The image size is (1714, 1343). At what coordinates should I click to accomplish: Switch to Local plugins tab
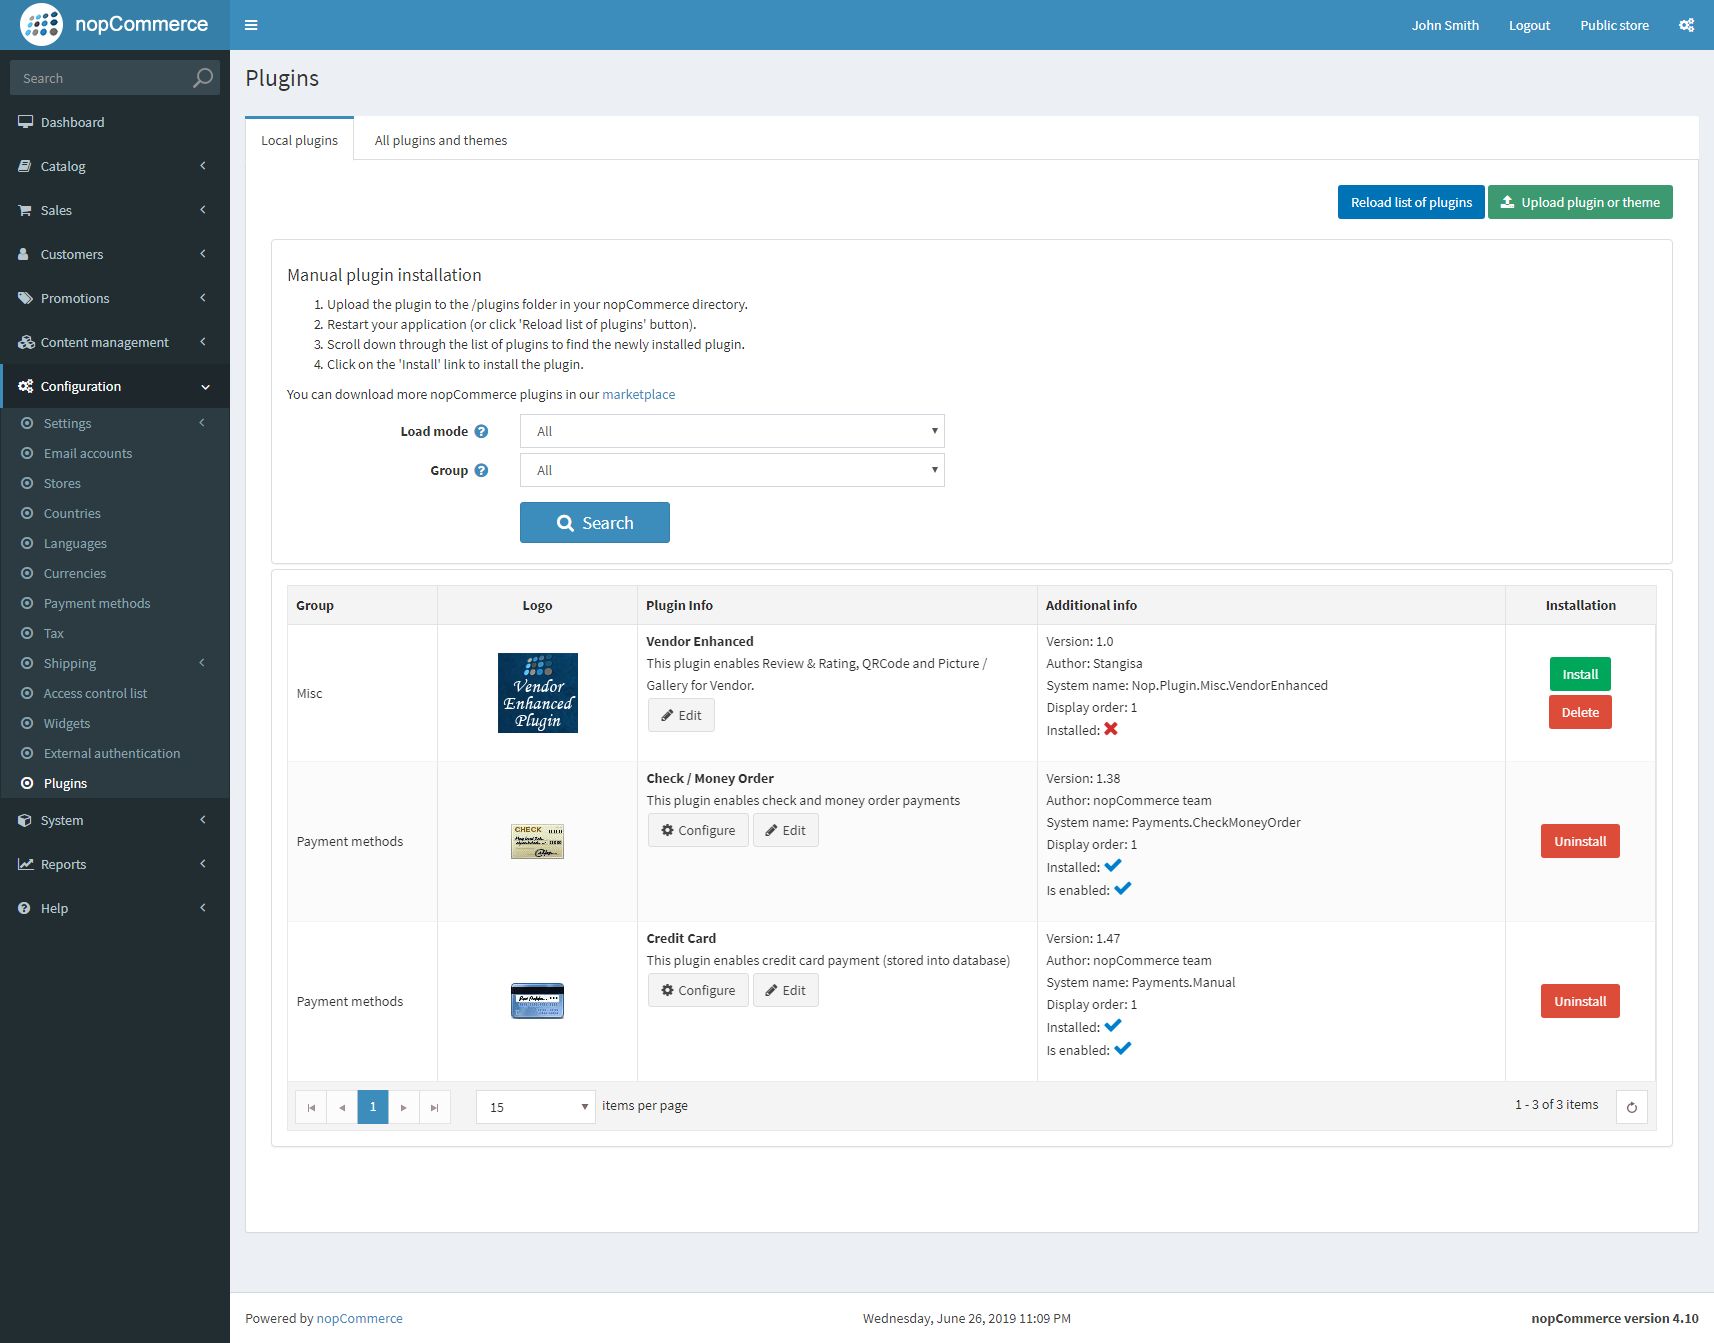tap(299, 140)
